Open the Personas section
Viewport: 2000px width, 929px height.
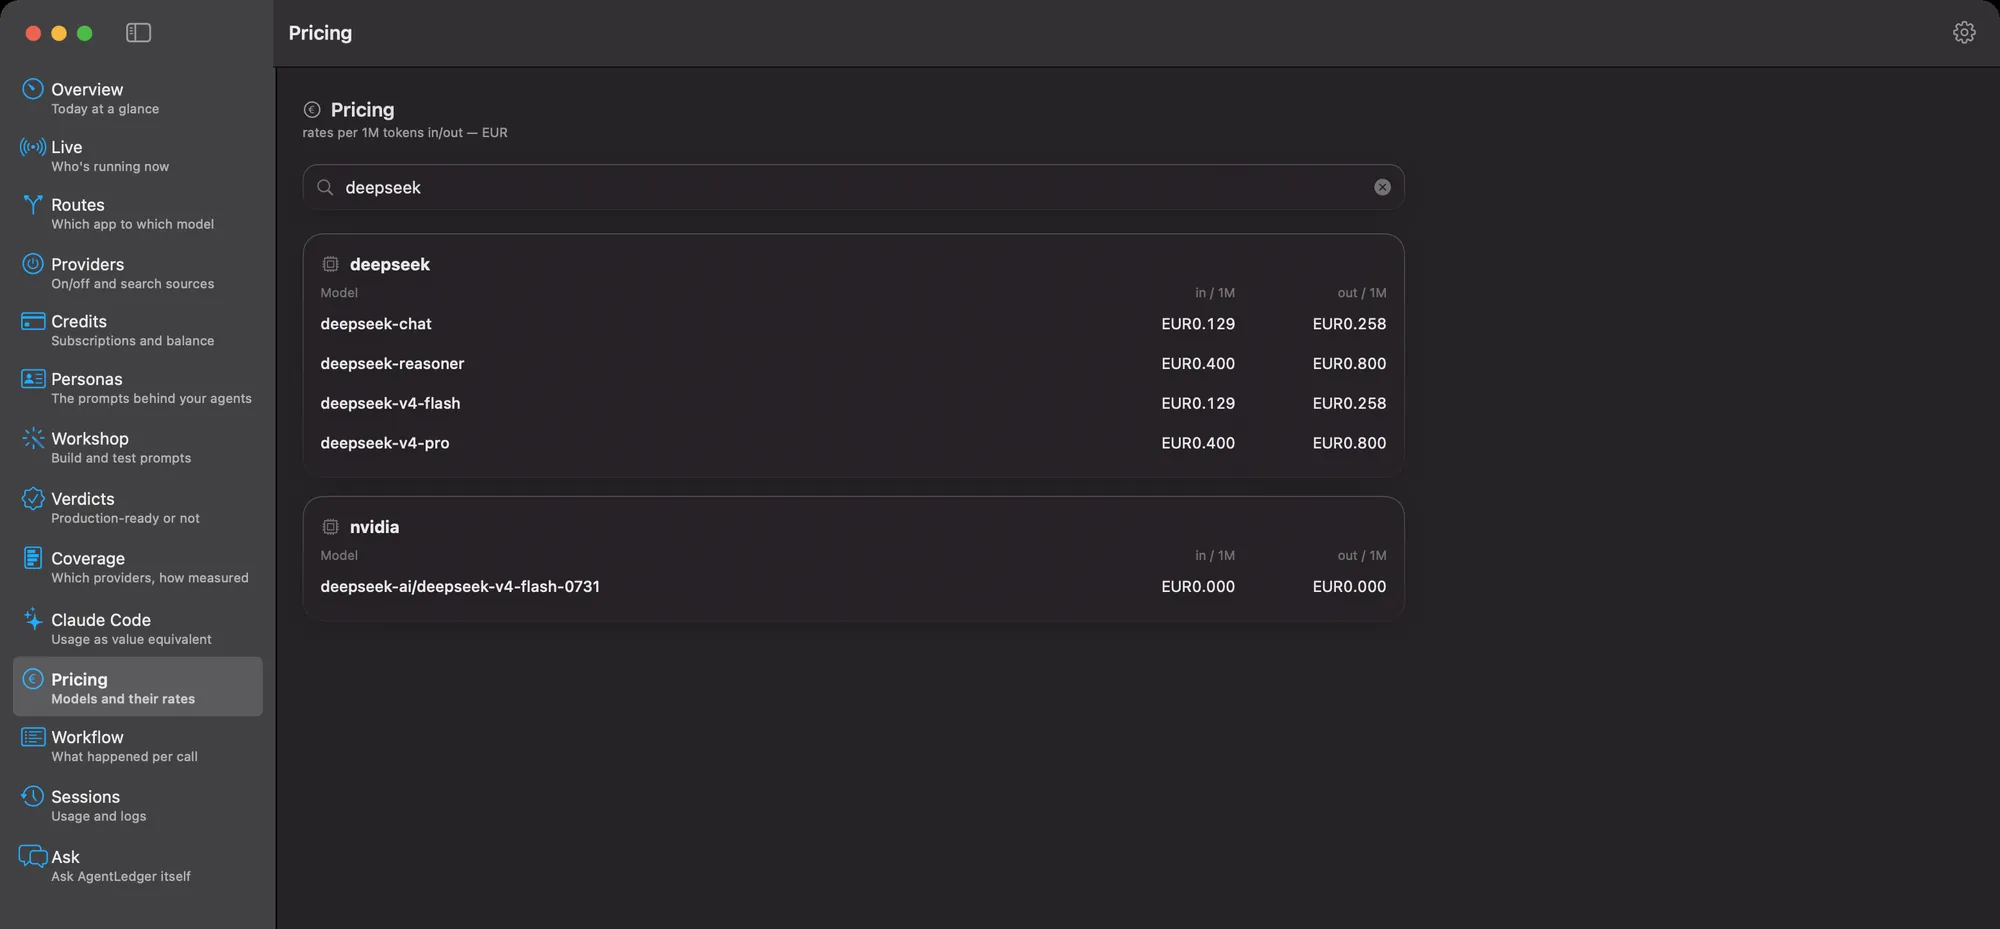coord(138,388)
